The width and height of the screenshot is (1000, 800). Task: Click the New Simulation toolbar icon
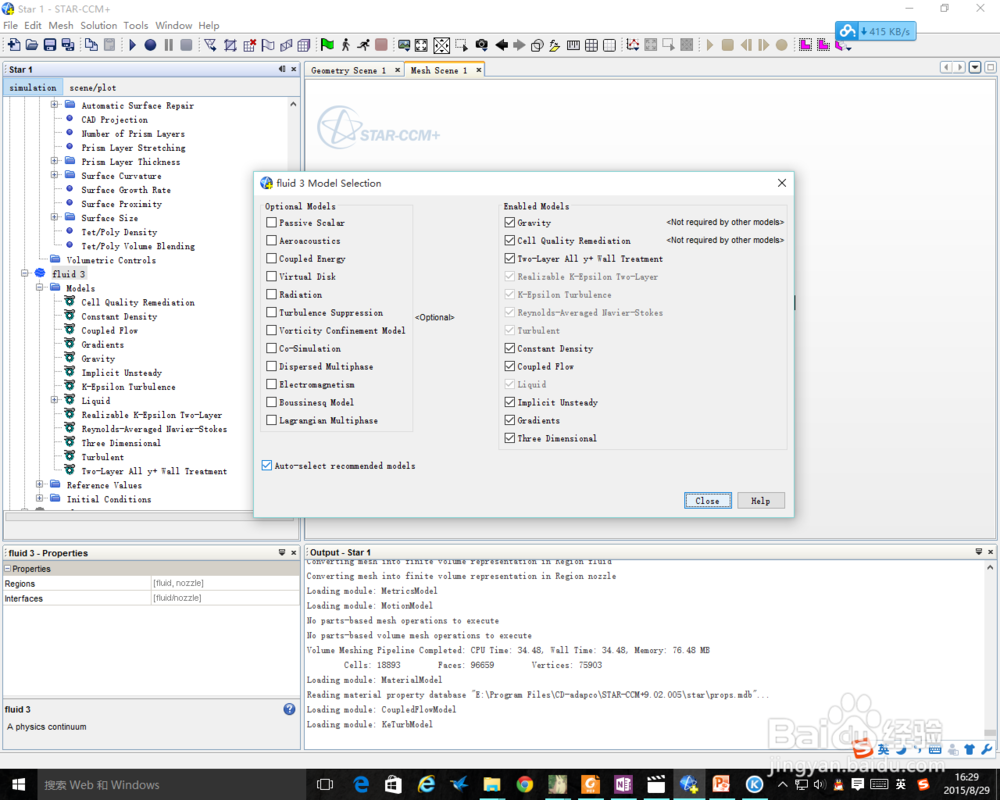tap(14, 45)
